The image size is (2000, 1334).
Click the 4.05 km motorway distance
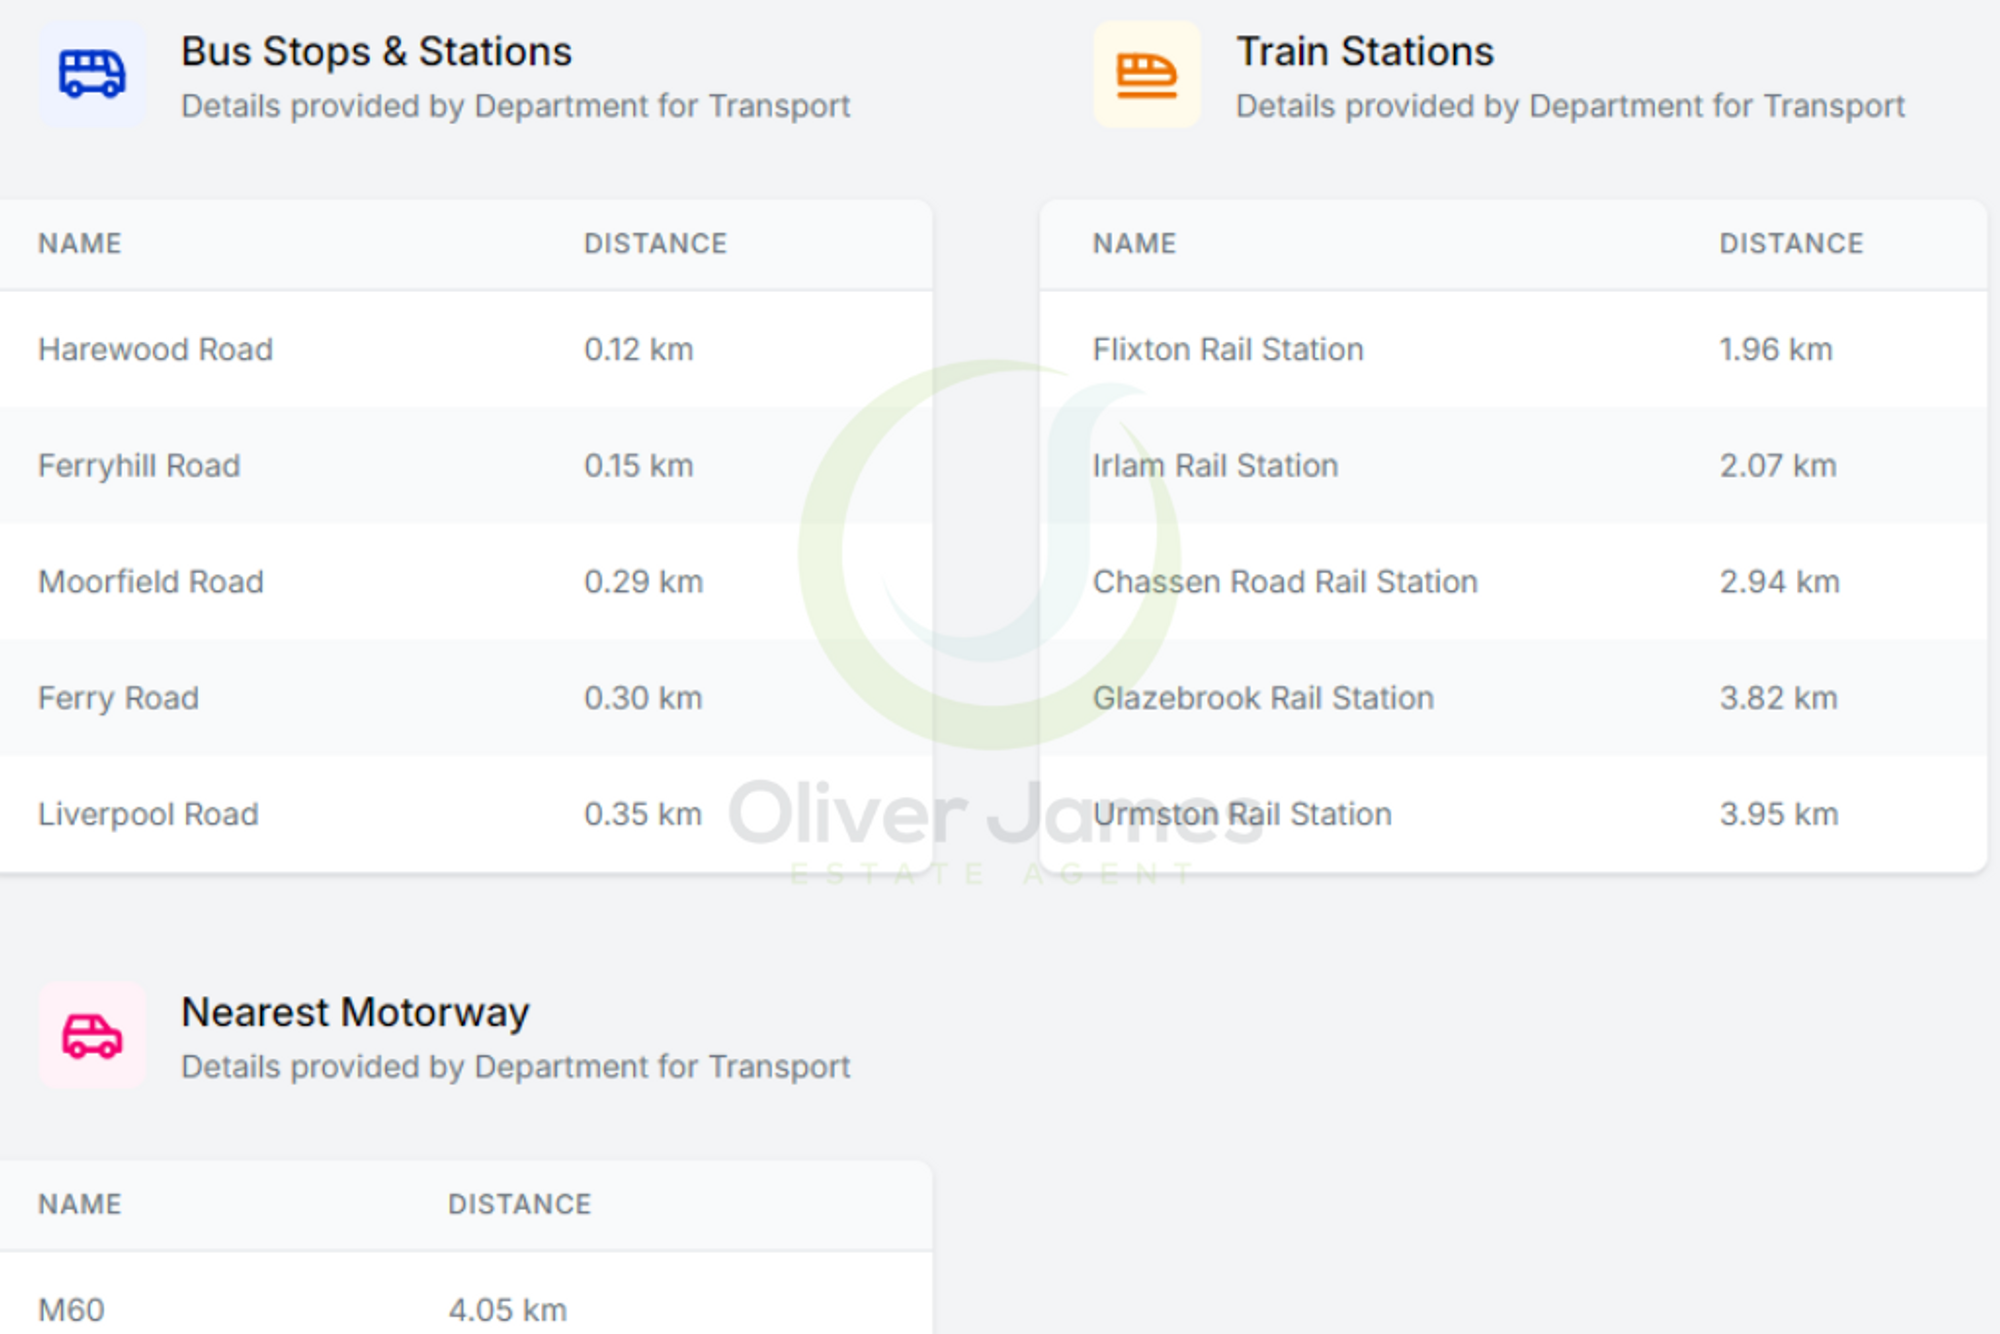[x=508, y=1310]
